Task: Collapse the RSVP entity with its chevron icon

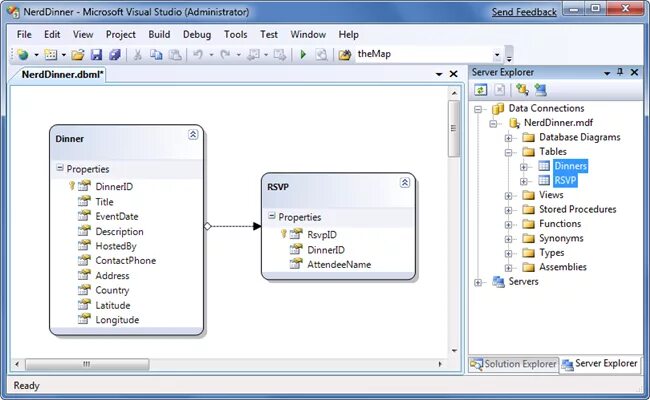Action: tap(405, 182)
